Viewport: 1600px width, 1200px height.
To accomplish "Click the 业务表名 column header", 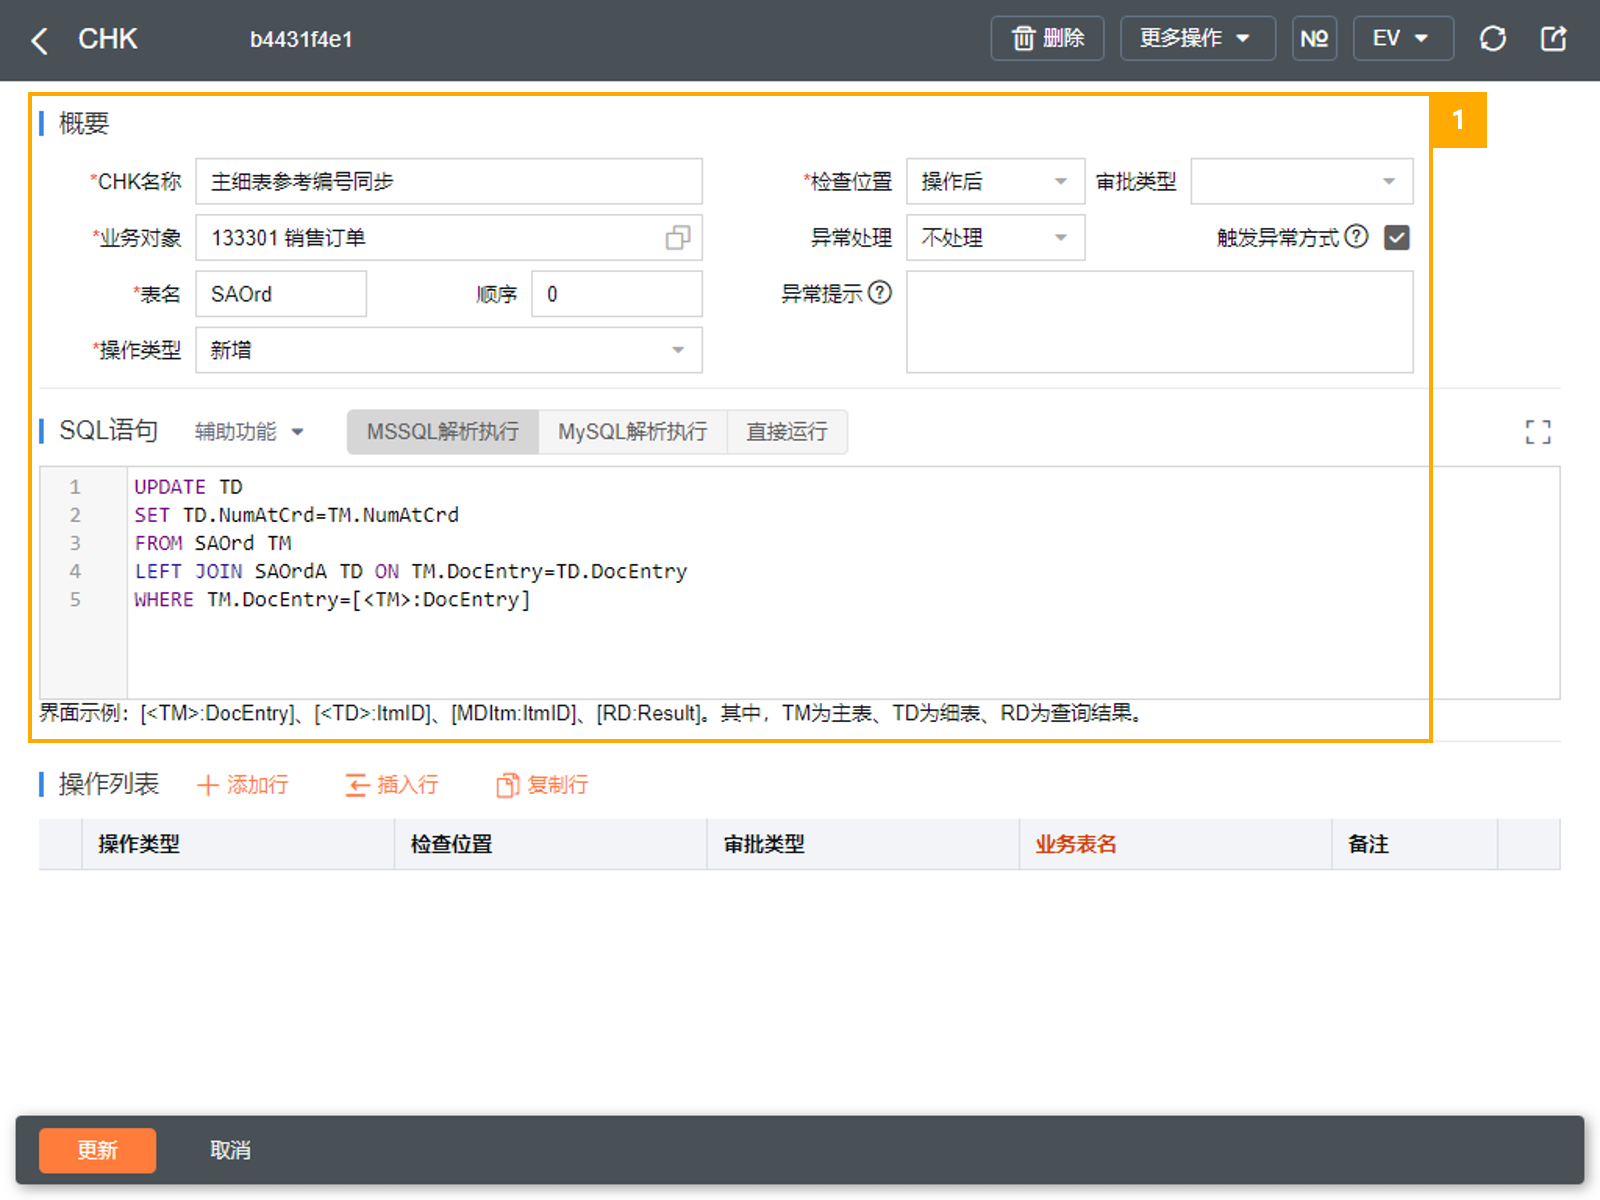I will coord(1176,844).
